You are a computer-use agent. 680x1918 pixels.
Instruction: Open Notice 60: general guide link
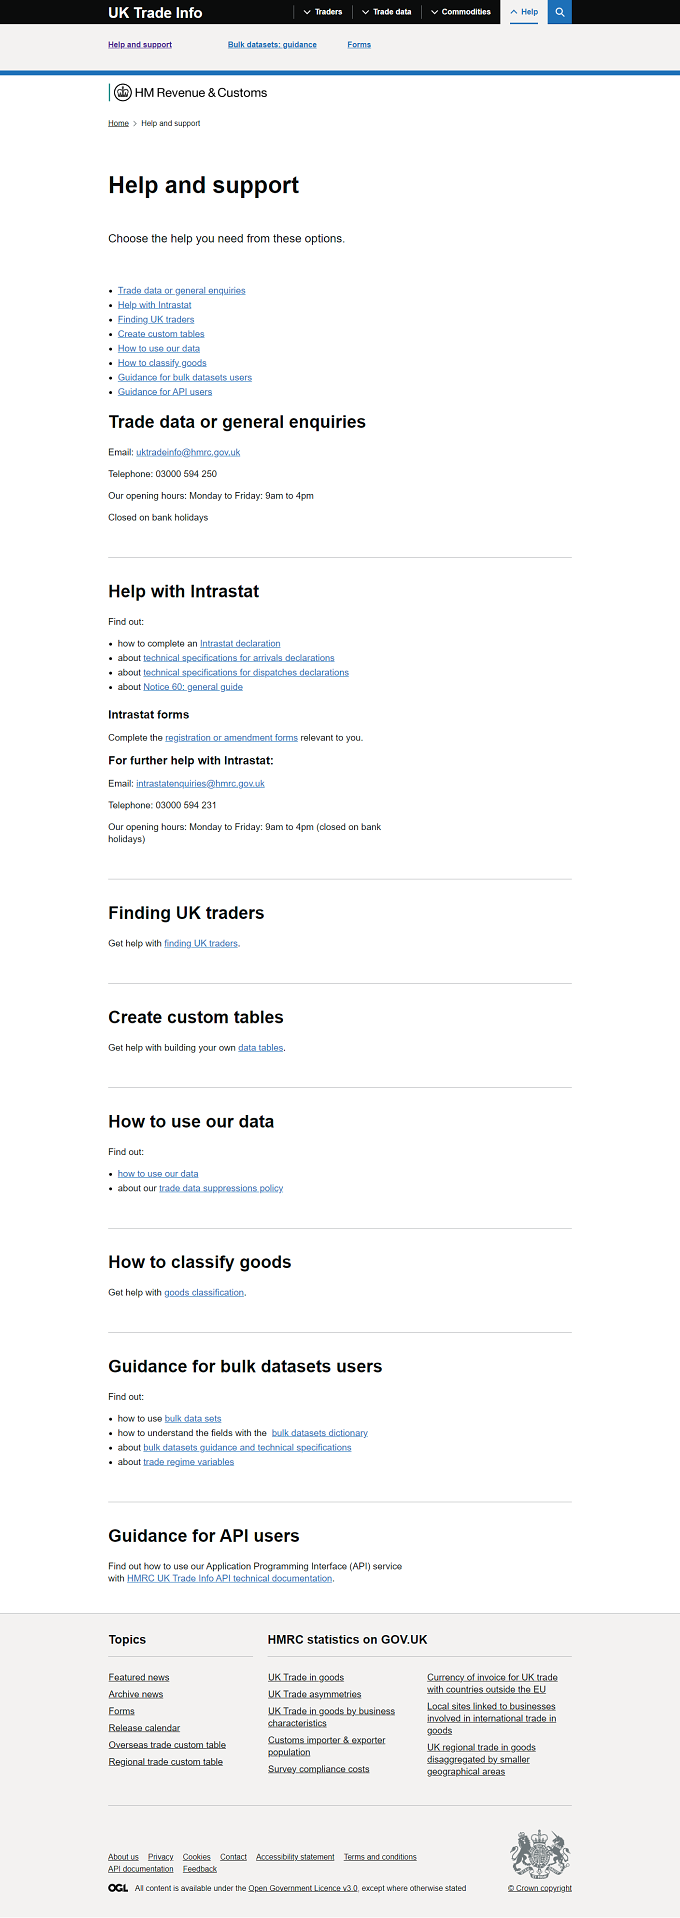[193, 687]
